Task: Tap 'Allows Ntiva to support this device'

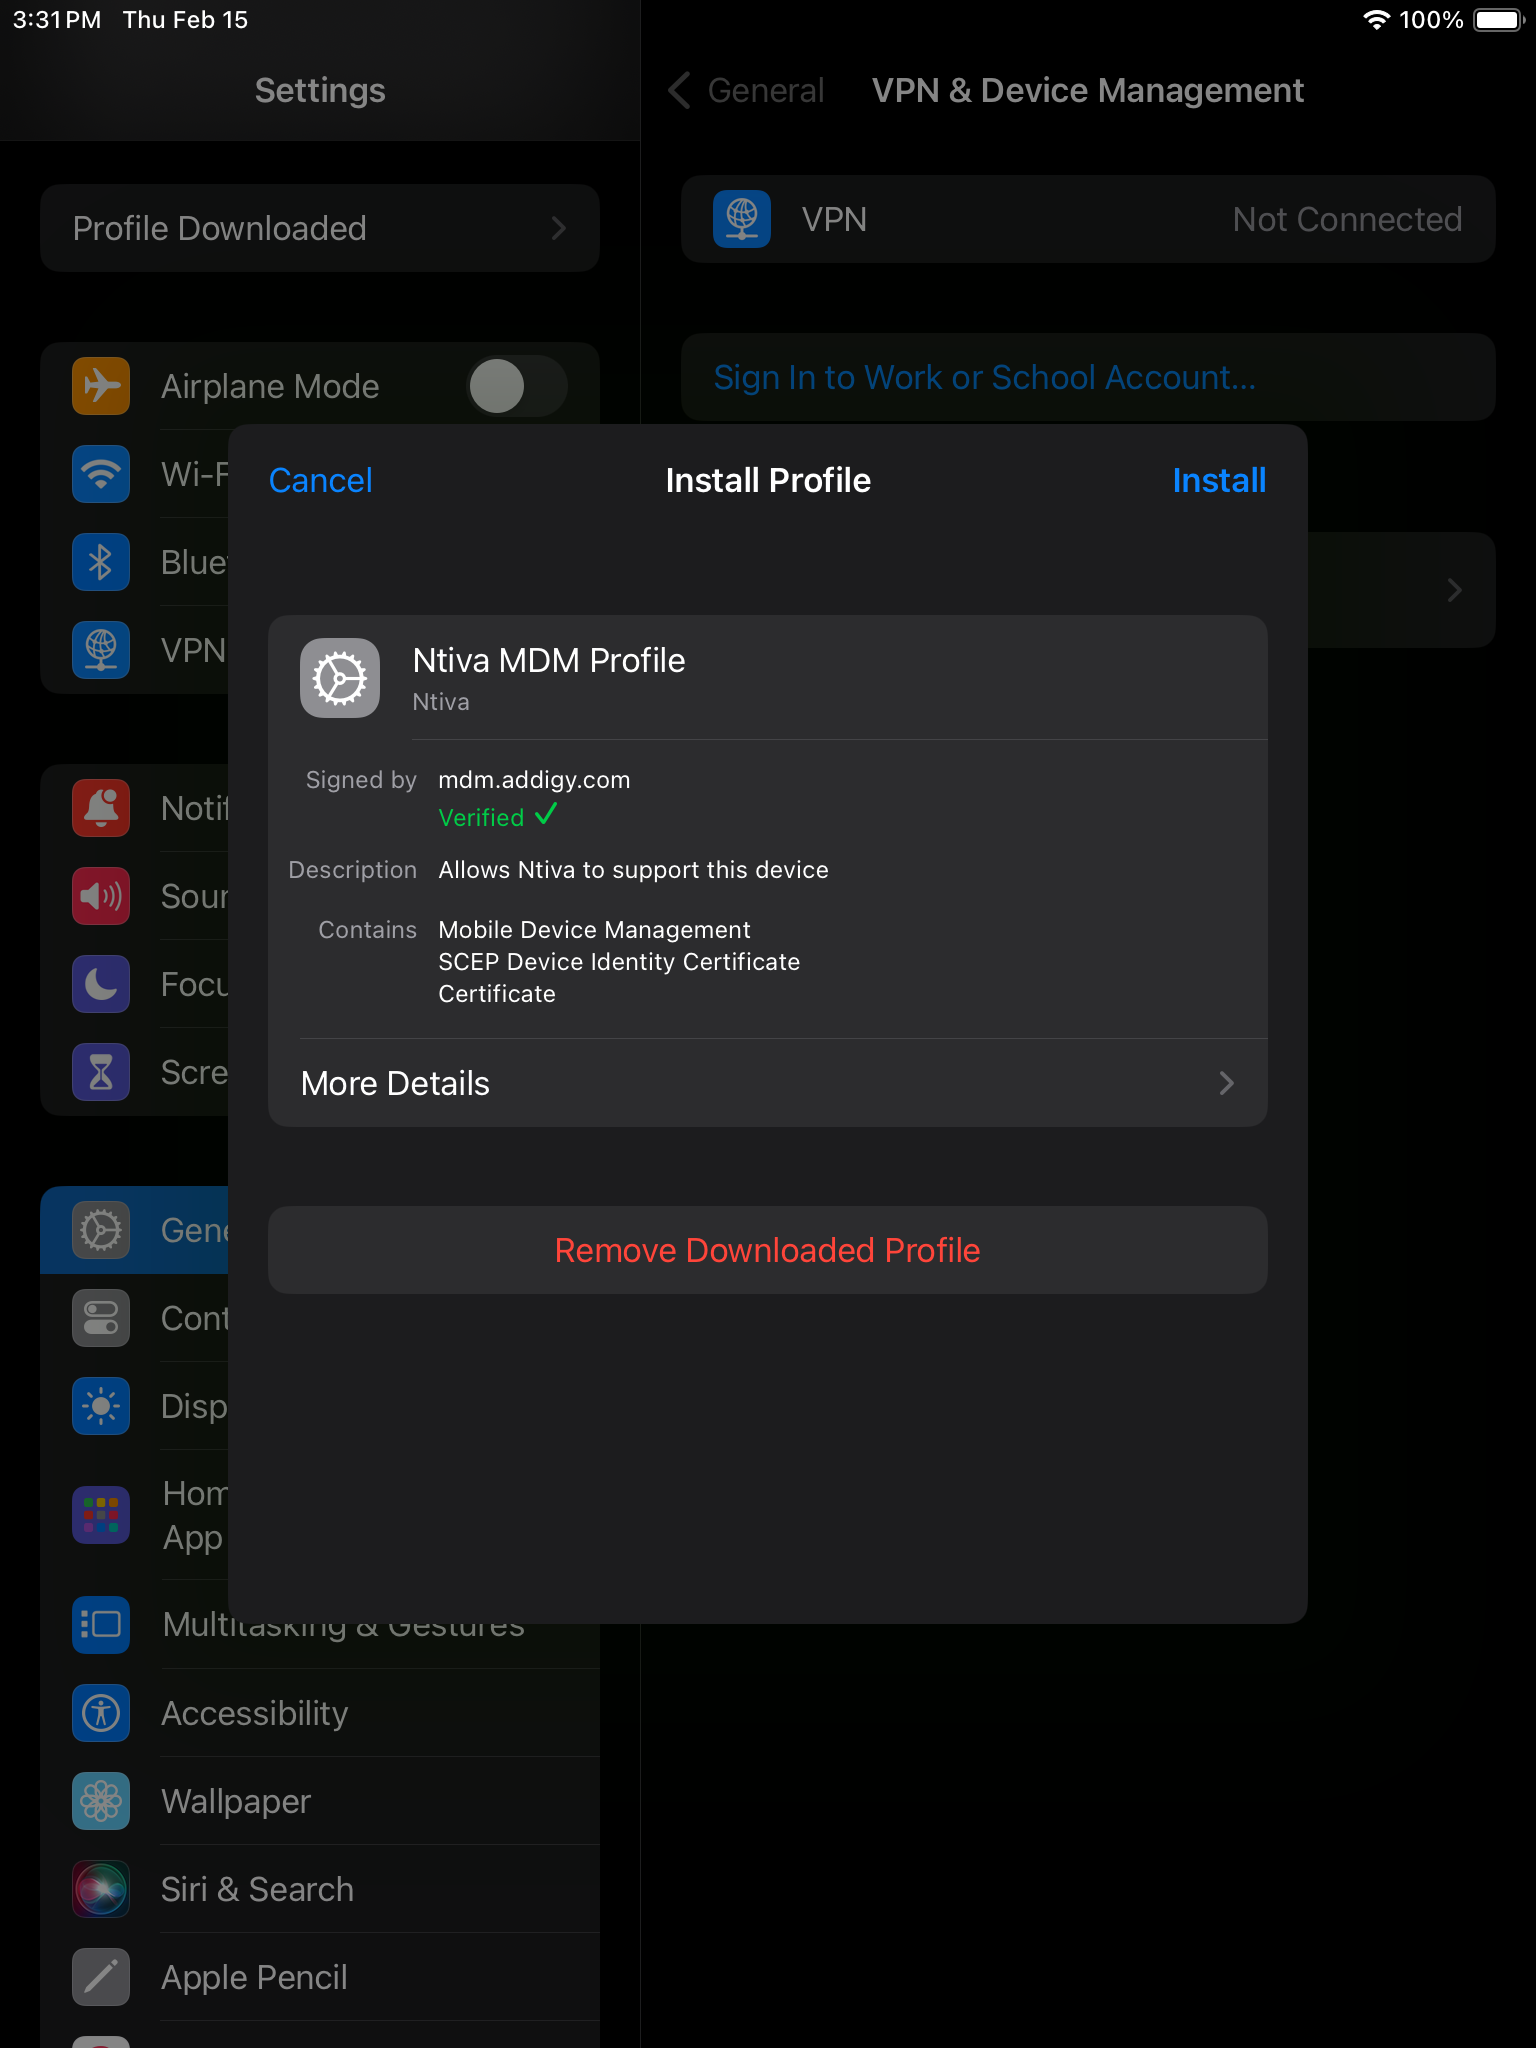Action: coord(634,870)
